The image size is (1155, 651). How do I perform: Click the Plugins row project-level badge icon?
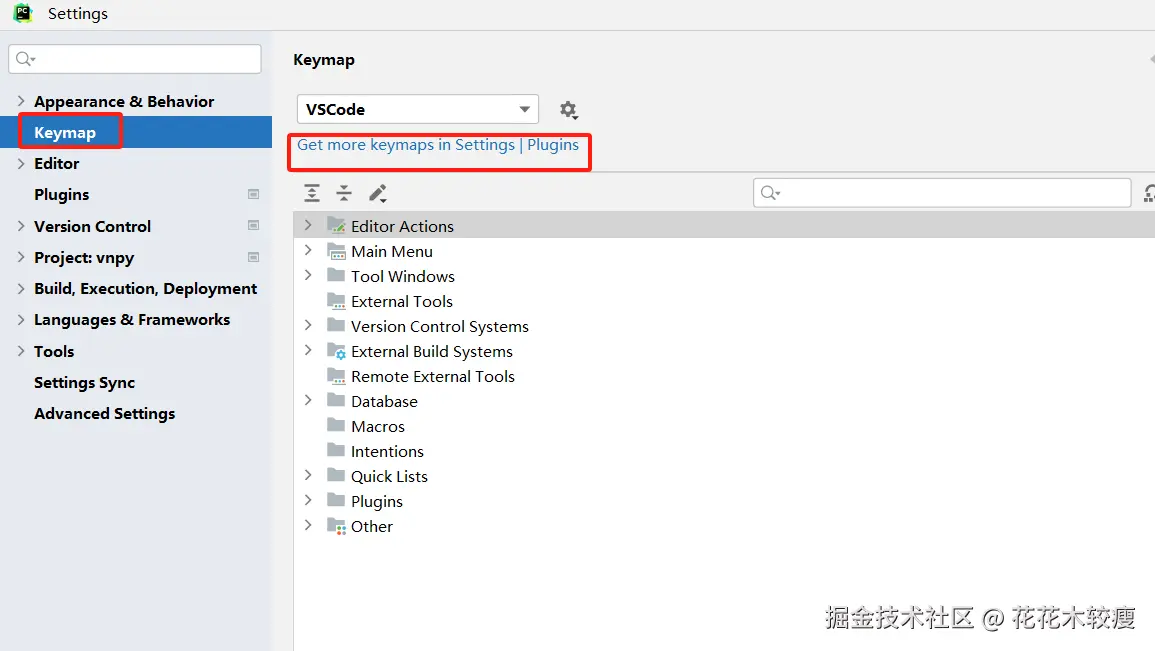coord(253,194)
